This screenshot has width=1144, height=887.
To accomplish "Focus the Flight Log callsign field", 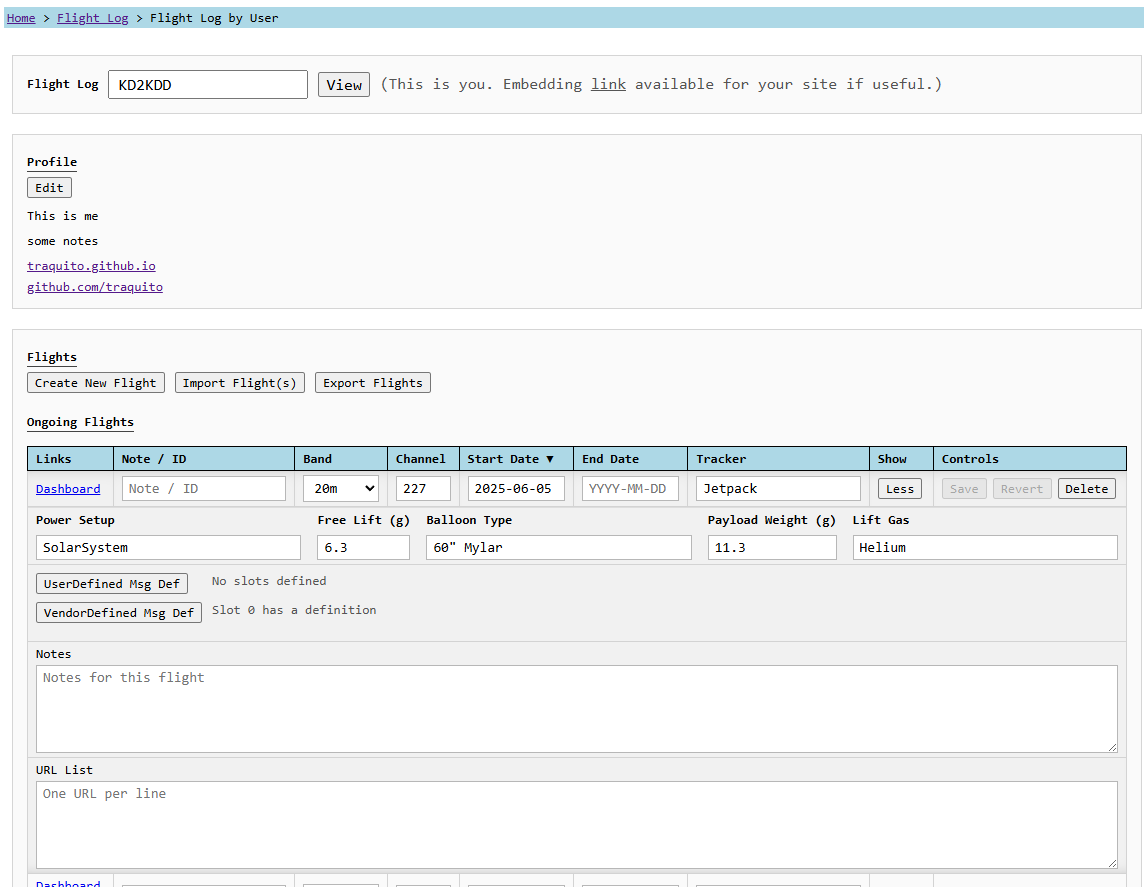I will (207, 85).
